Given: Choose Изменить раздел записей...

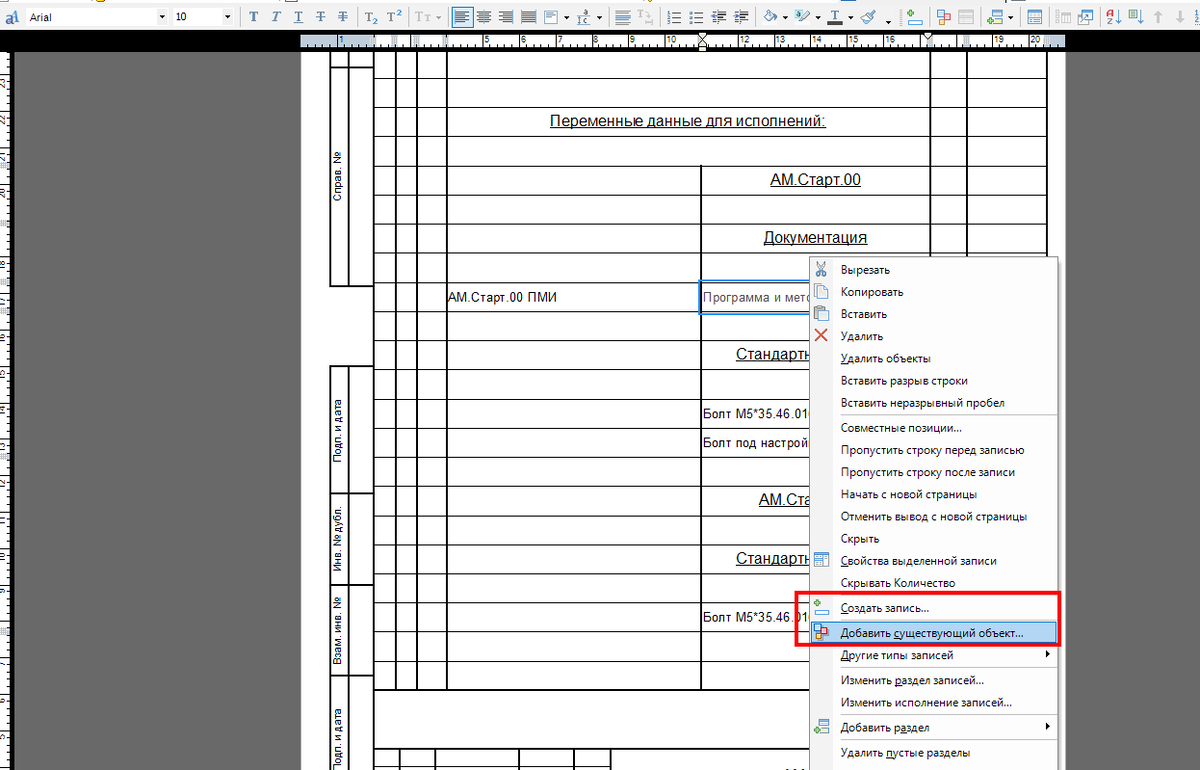Looking at the screenshot, I should 933,680.
